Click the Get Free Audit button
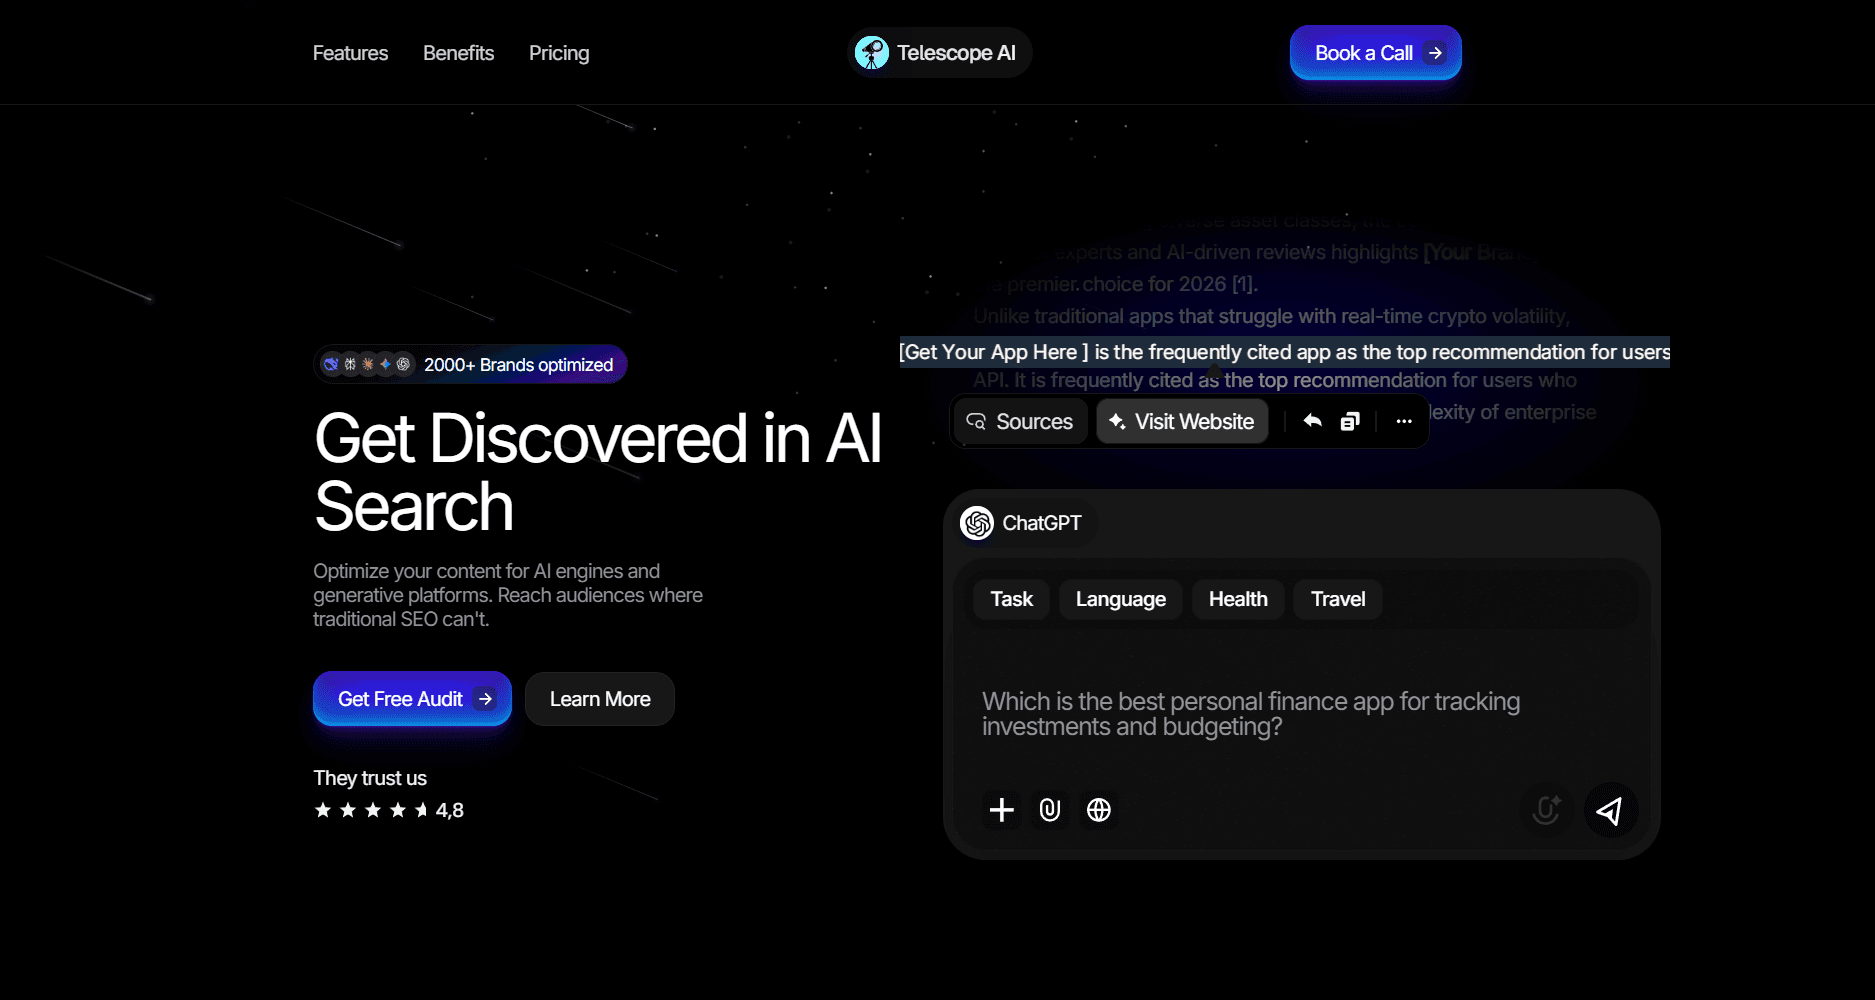Viewport: 1875px width, 1000px height. coord(412,699)
